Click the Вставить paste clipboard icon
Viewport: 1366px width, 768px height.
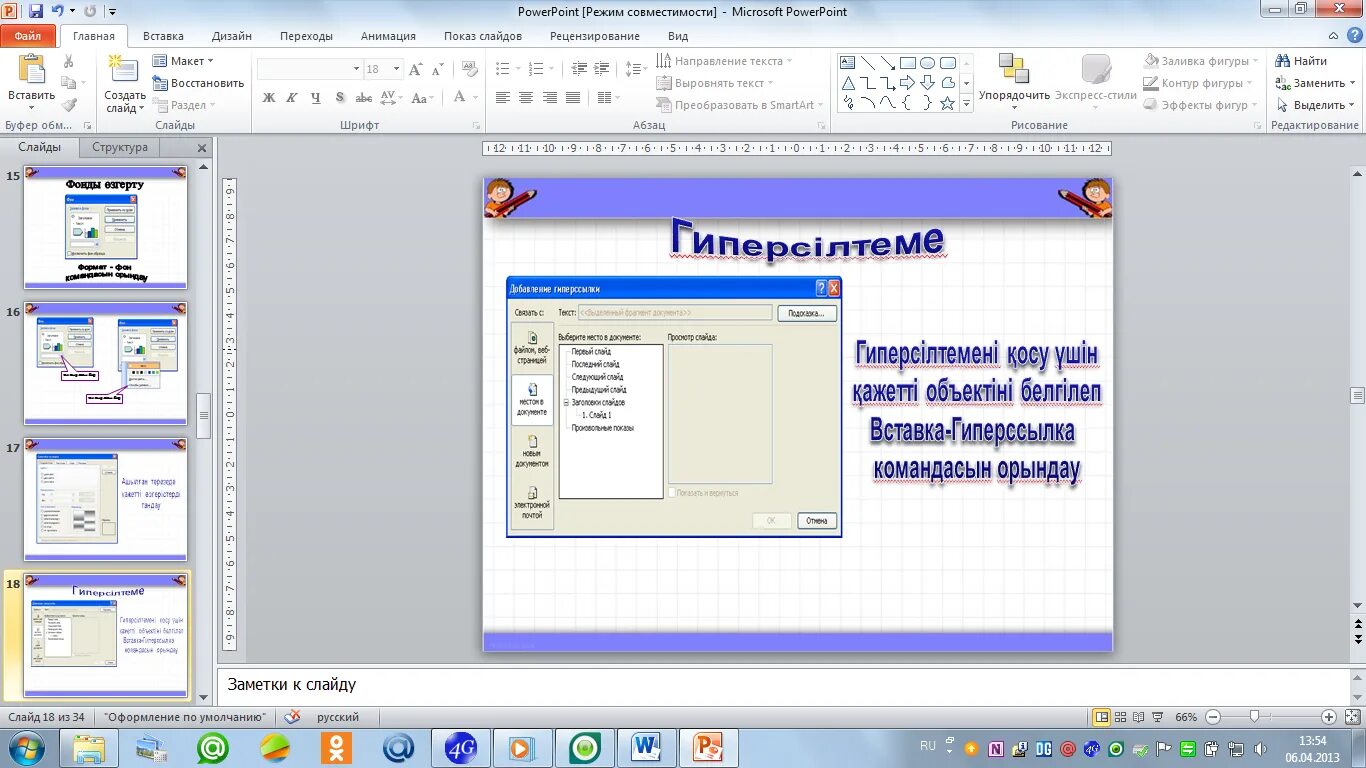[31, 70]
